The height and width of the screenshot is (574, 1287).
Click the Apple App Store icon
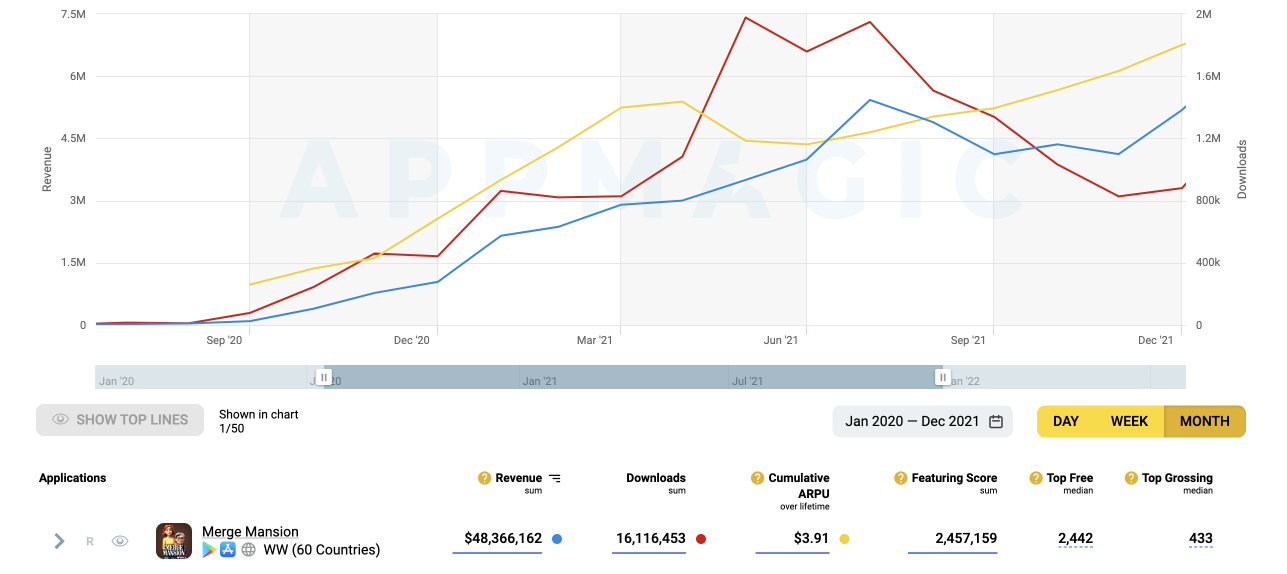tap(228, 549)
